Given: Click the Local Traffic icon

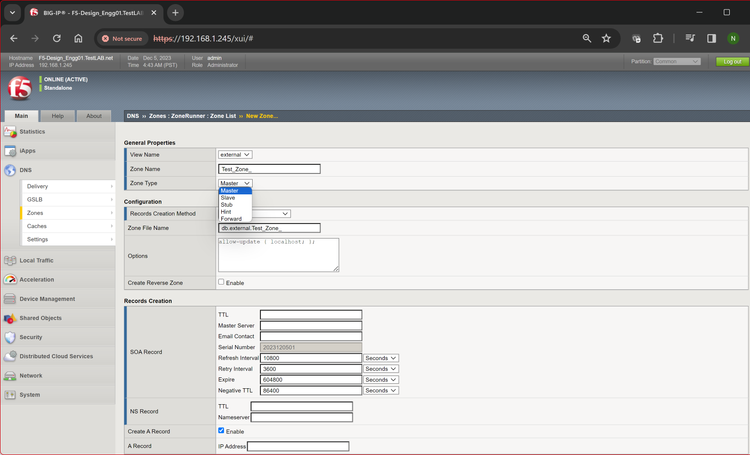Looking at the screenshot, I should pyautogui.click(x=10, y=261).
